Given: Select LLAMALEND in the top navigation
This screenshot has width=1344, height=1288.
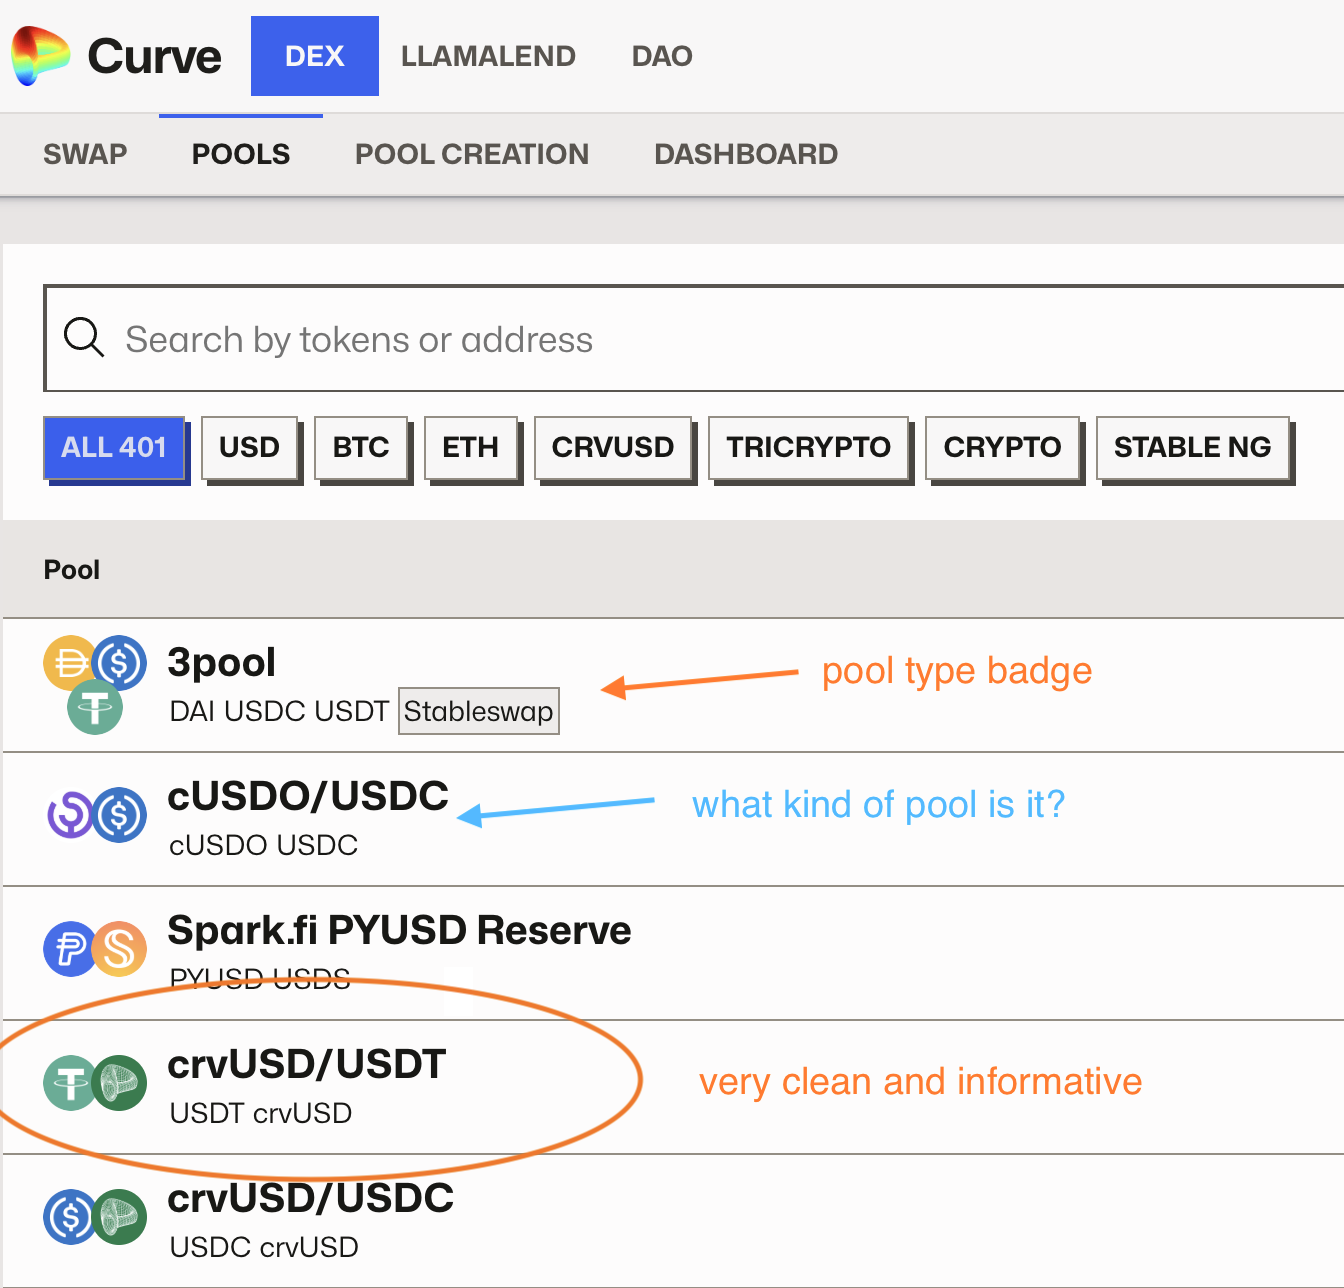Looking at the screenshot, I should pos(488,56).
